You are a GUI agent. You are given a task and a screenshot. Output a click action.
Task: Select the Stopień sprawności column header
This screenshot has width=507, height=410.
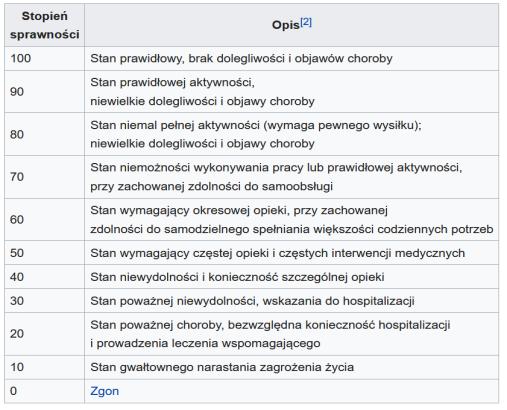45,25
